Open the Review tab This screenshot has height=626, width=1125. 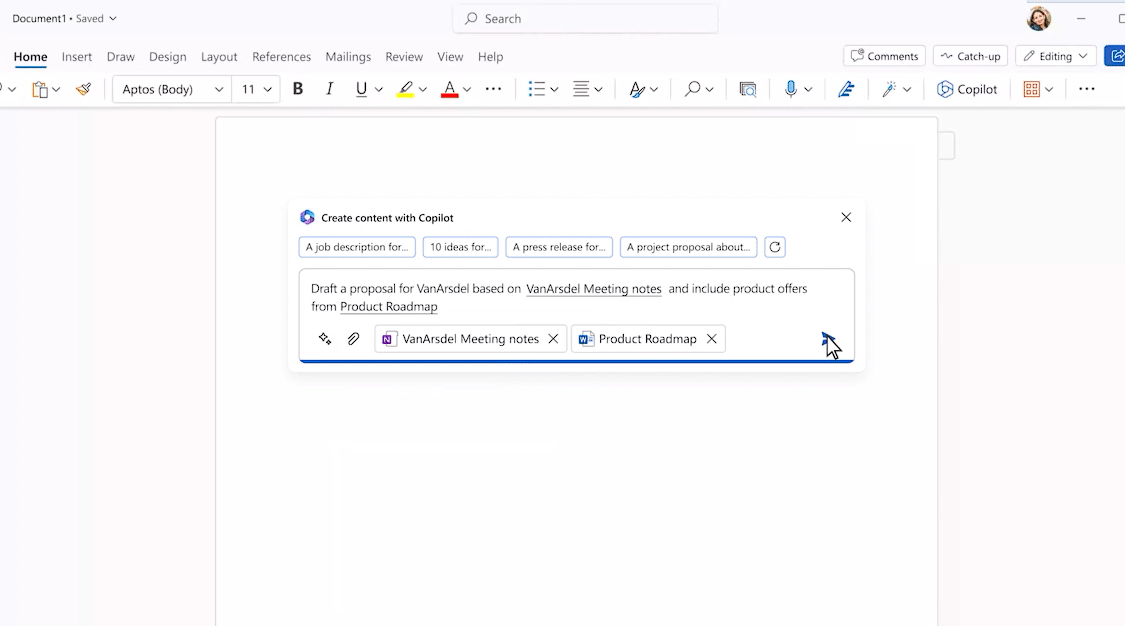[404, 57]
